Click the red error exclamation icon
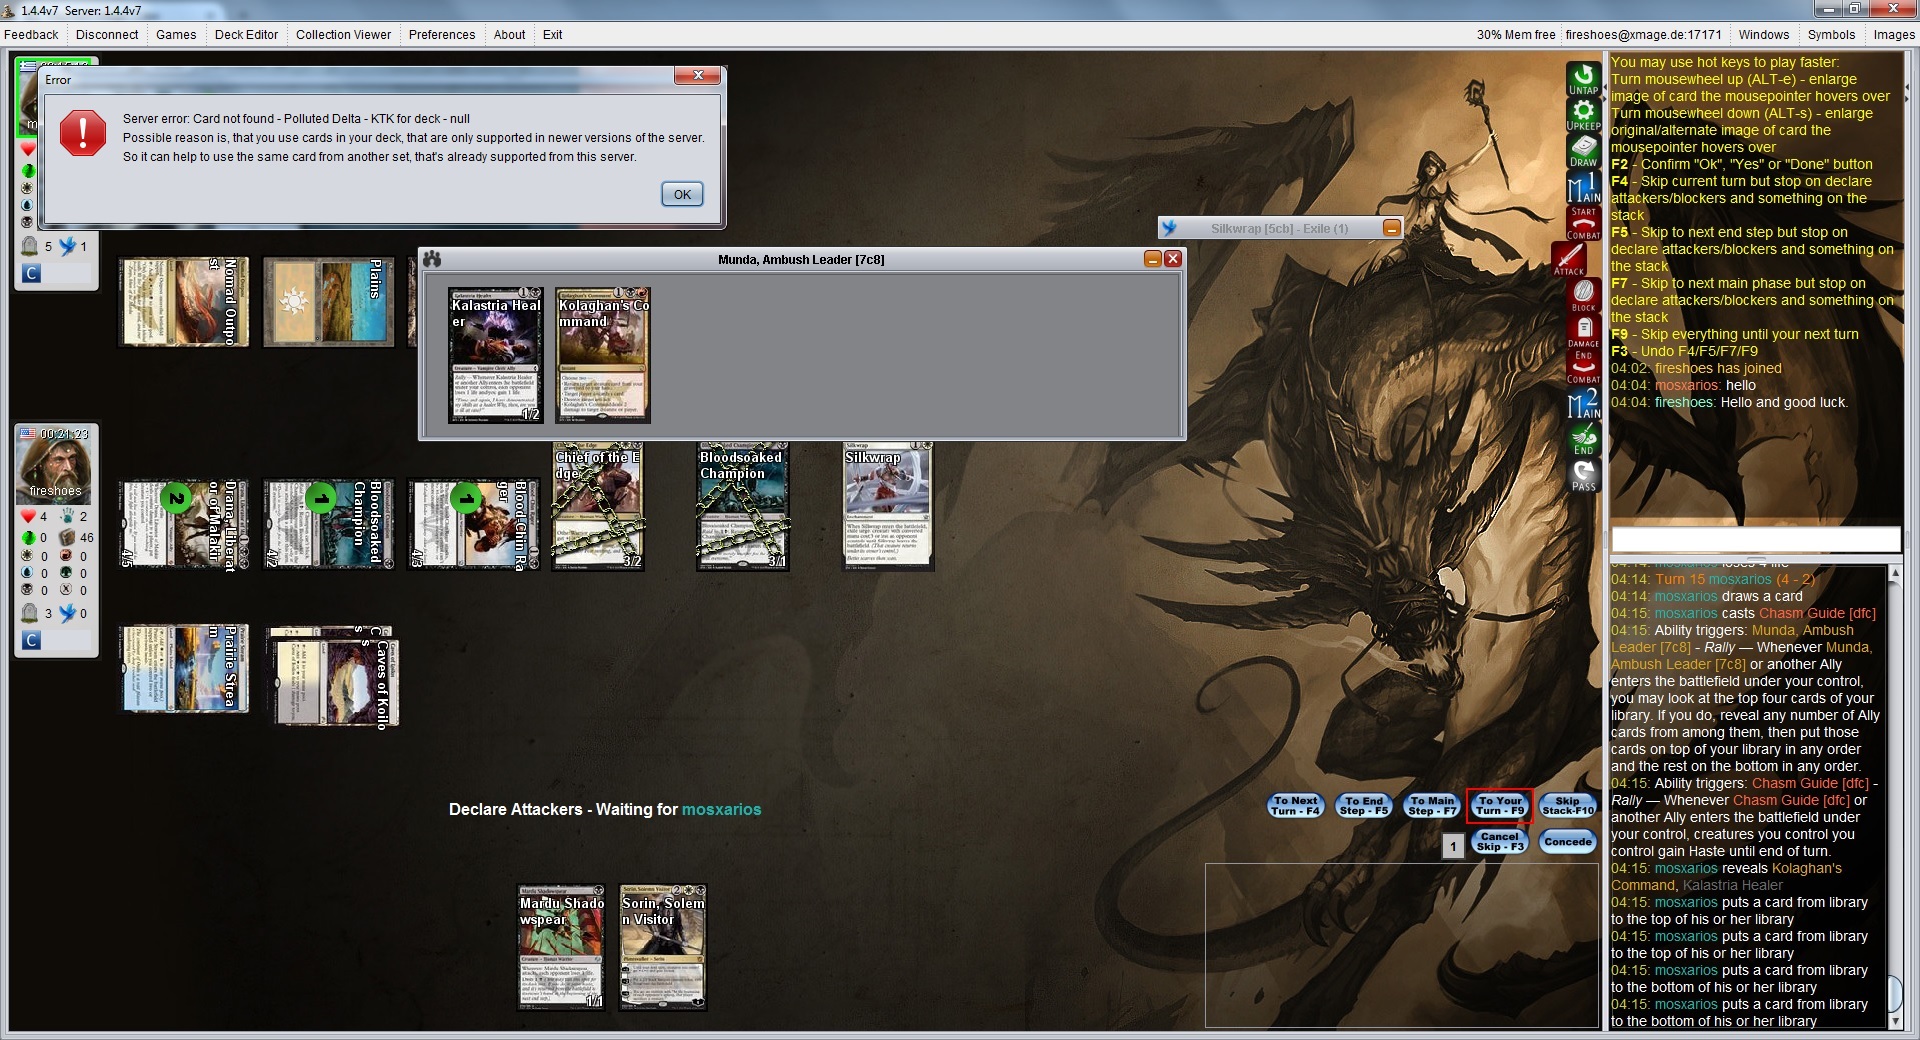This screenshot has width=1920, height=1040. (x=83, y=134)
